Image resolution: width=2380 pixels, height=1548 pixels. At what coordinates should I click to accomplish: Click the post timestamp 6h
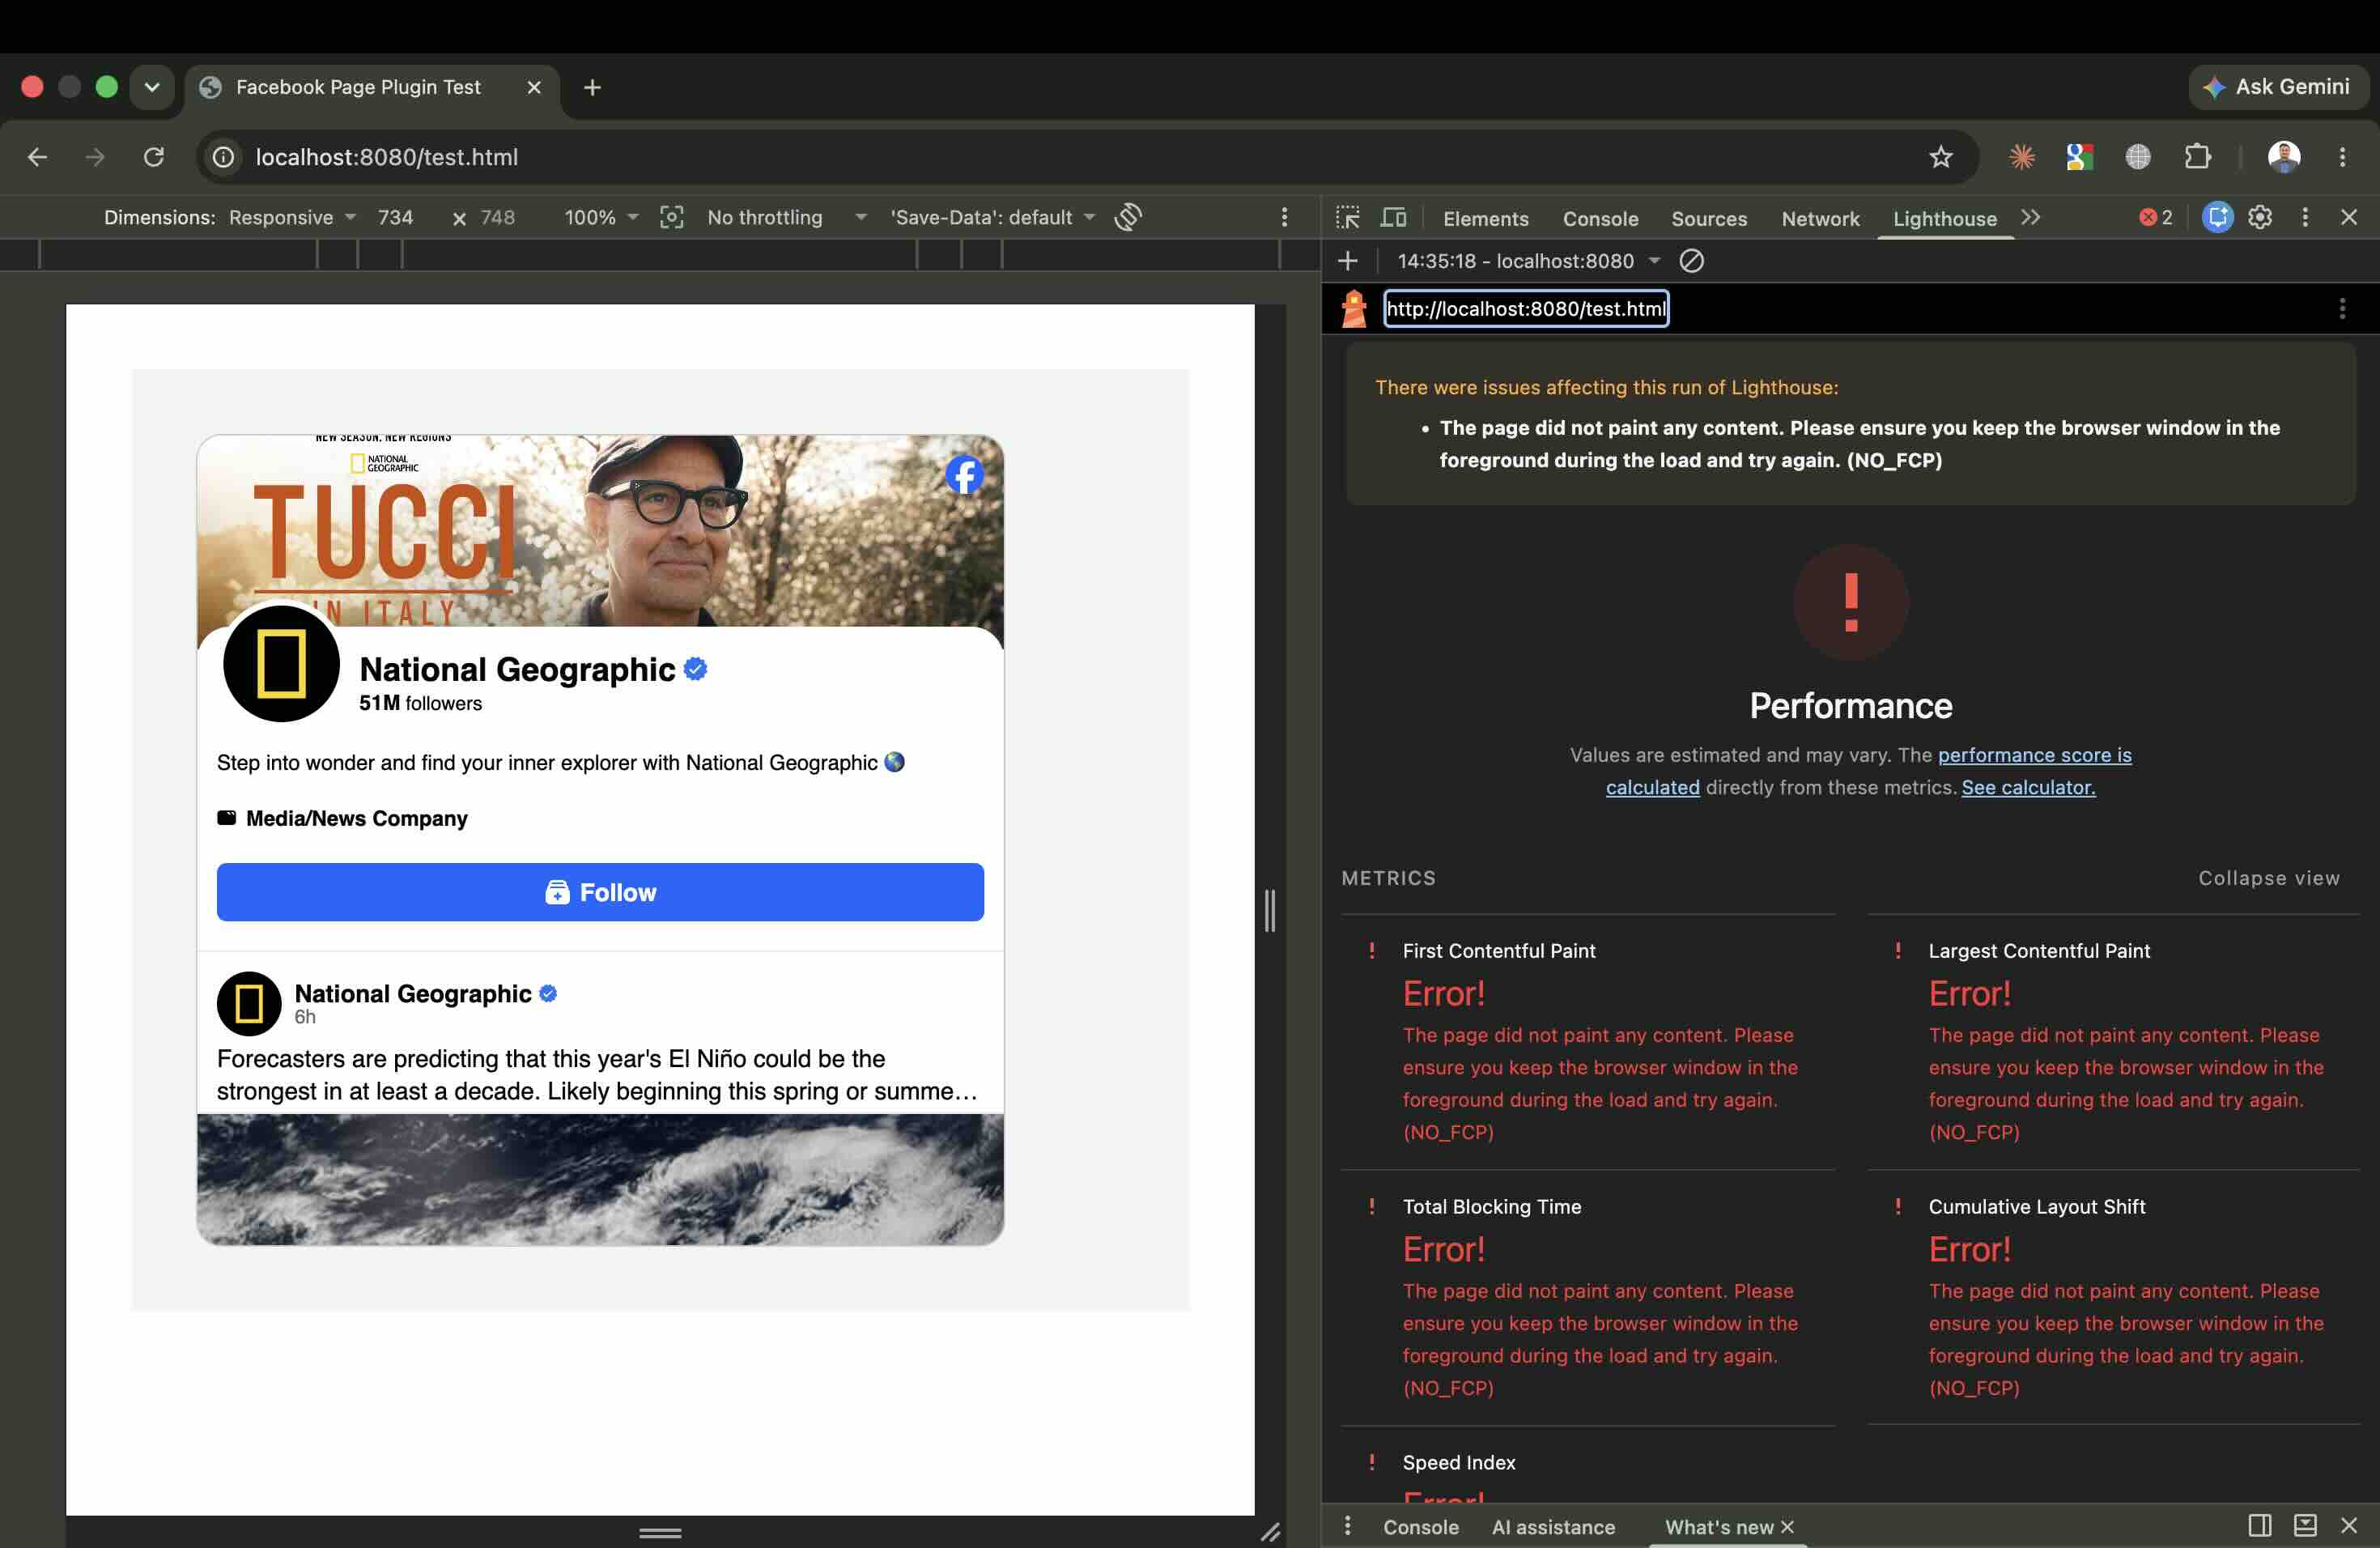pyautogui.click(x=305, y=1017)
